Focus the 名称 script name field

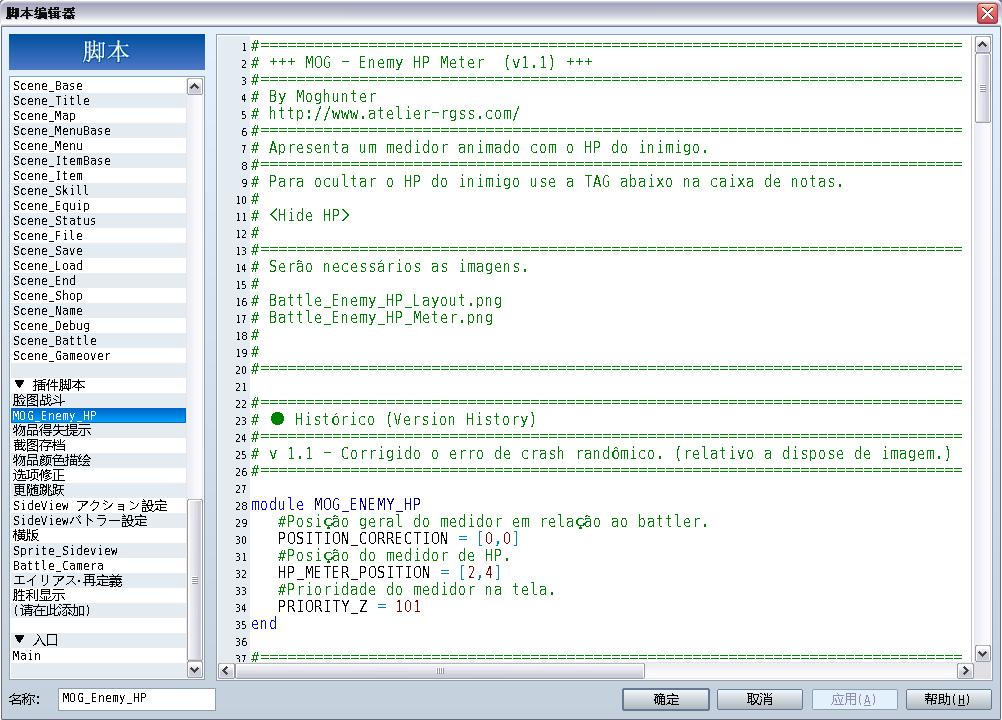137,698
